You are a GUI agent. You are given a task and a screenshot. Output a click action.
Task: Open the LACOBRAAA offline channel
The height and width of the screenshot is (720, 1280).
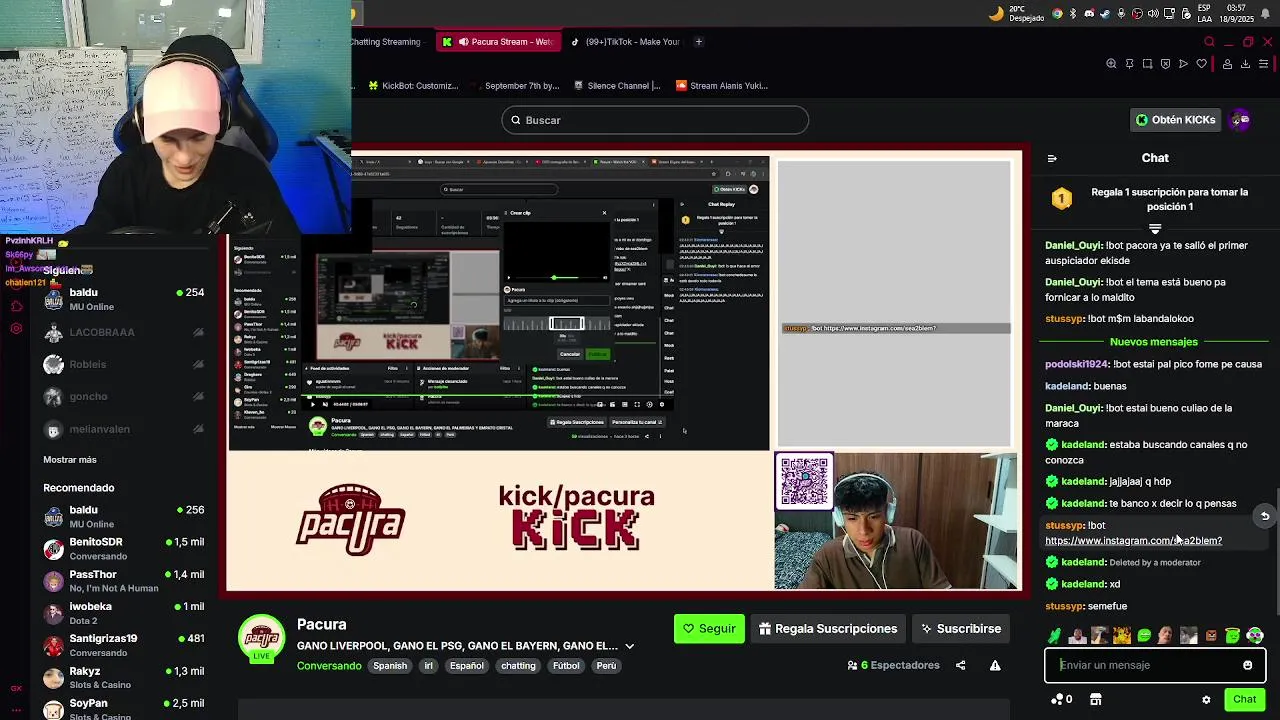(x=124, y=332)
